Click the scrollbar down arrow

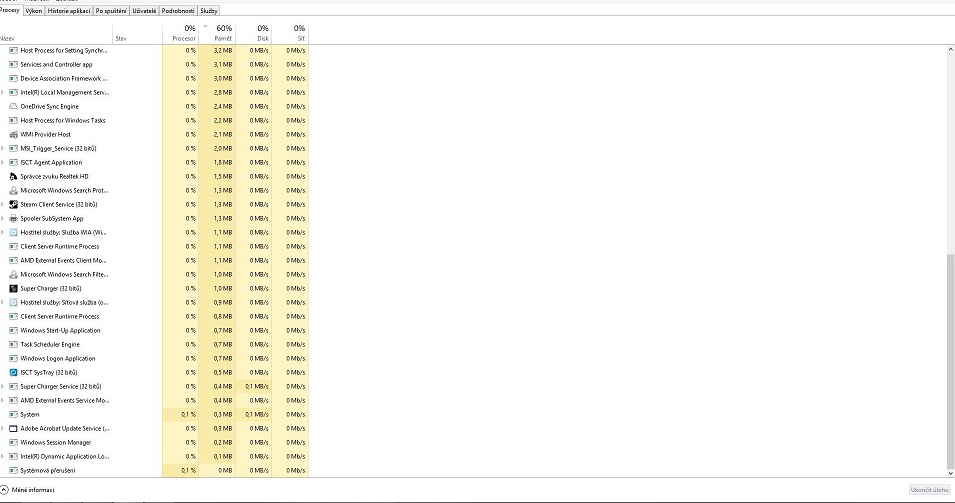950,473
